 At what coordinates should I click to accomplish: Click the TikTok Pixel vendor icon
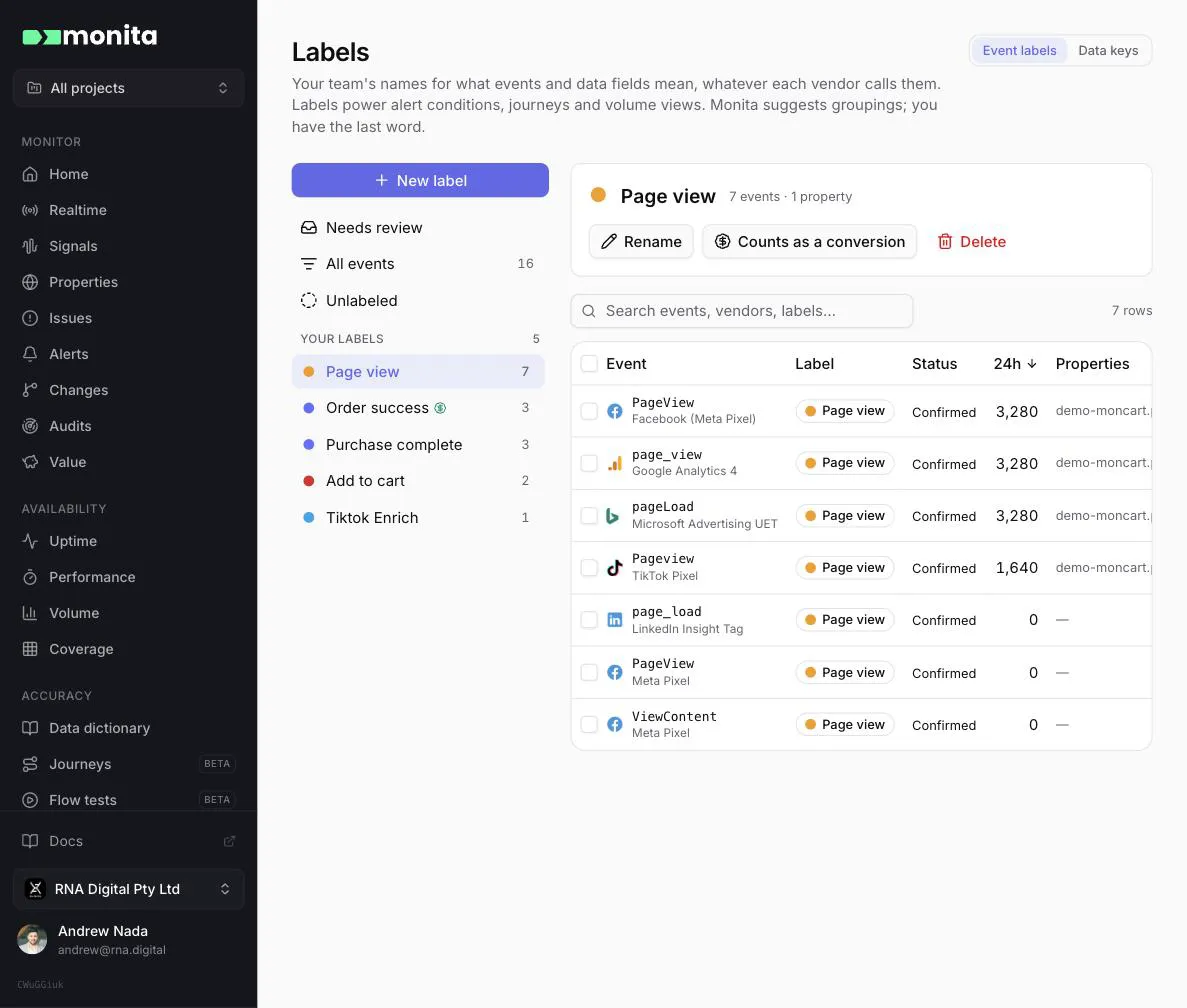pyautogui.click(x=615, y=568)
